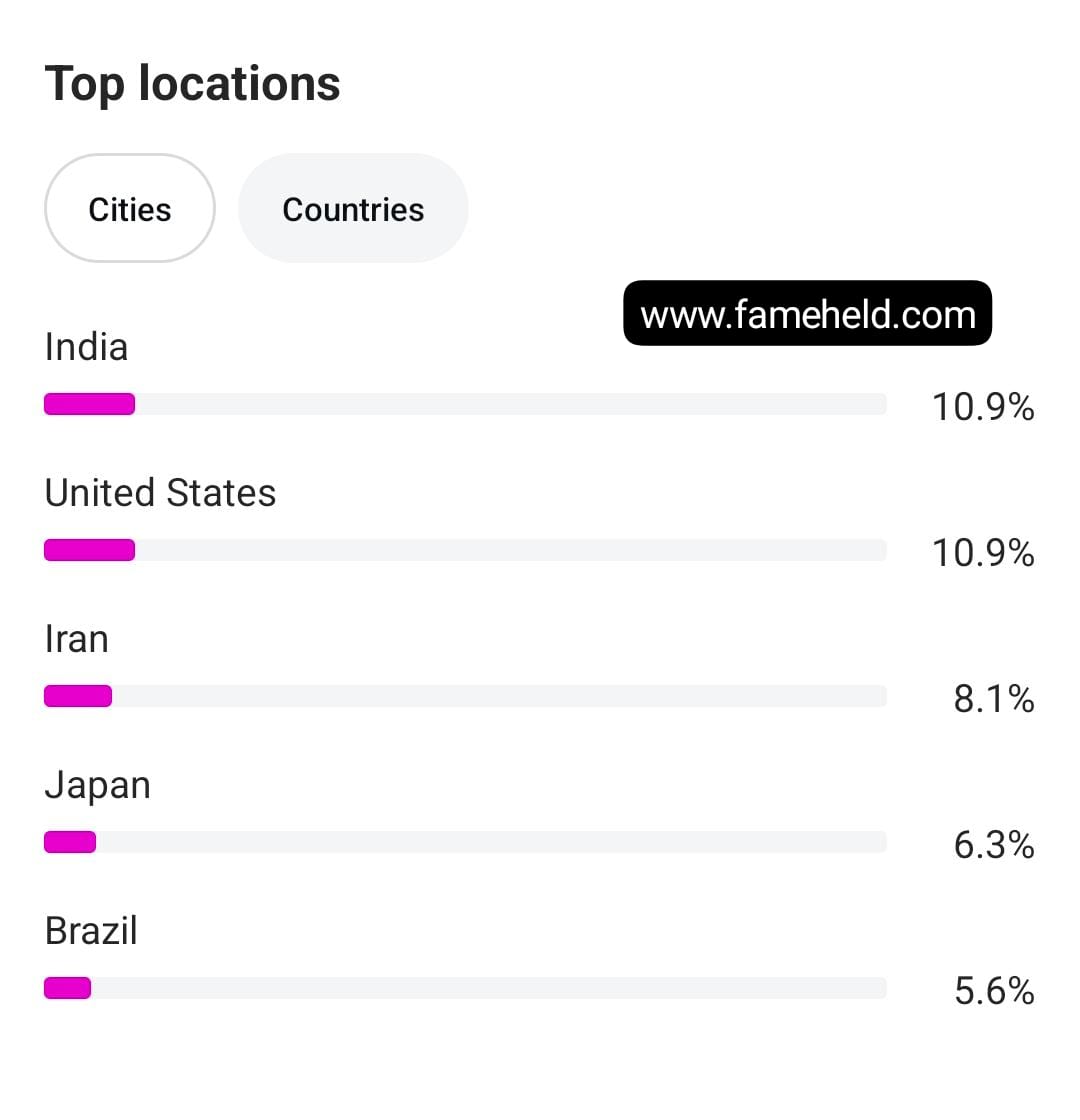
Task: Select the 8.1% value for Iran
Action: pos(993,699)
